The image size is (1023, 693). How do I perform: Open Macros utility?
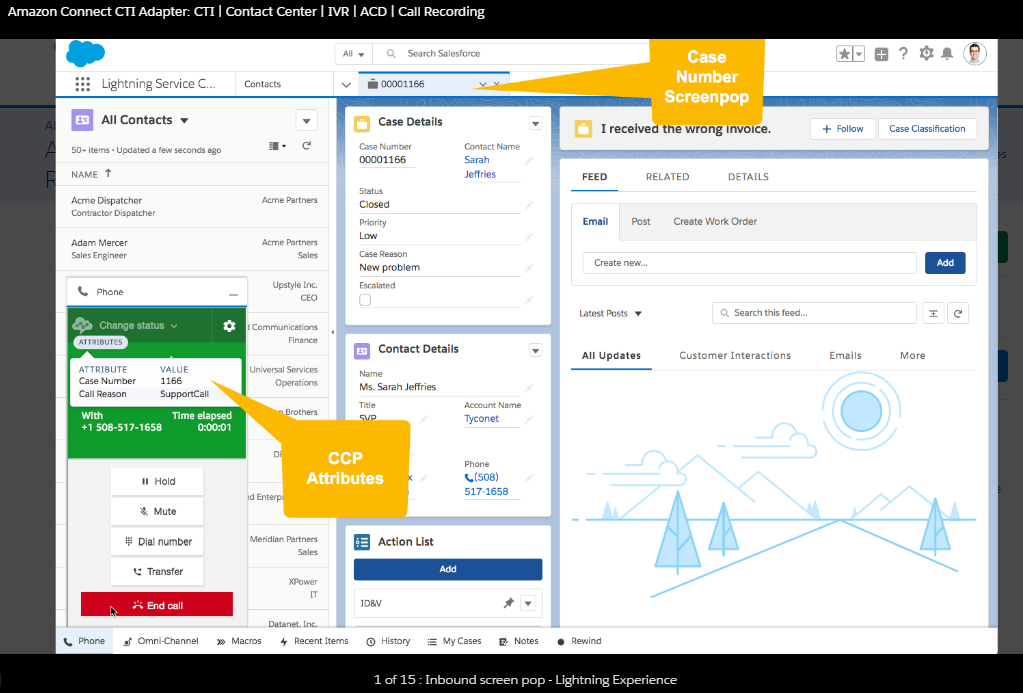(x=239, y=641)
